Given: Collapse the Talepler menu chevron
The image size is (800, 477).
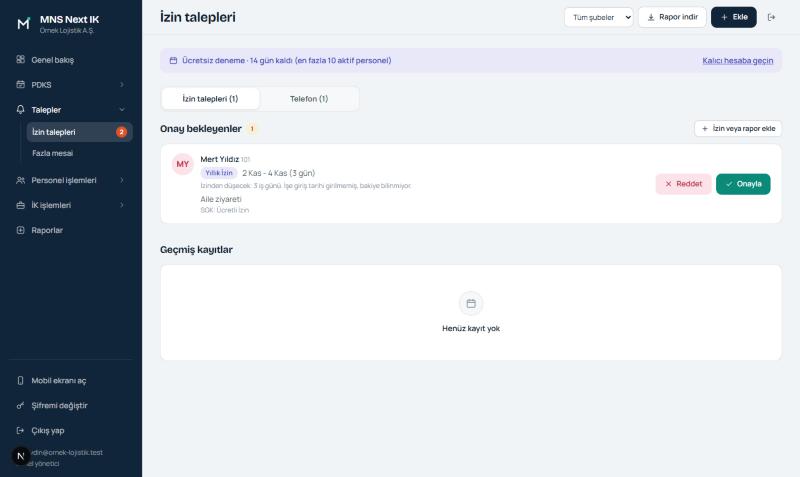Looking at the screenshot, I should (122, 110).
